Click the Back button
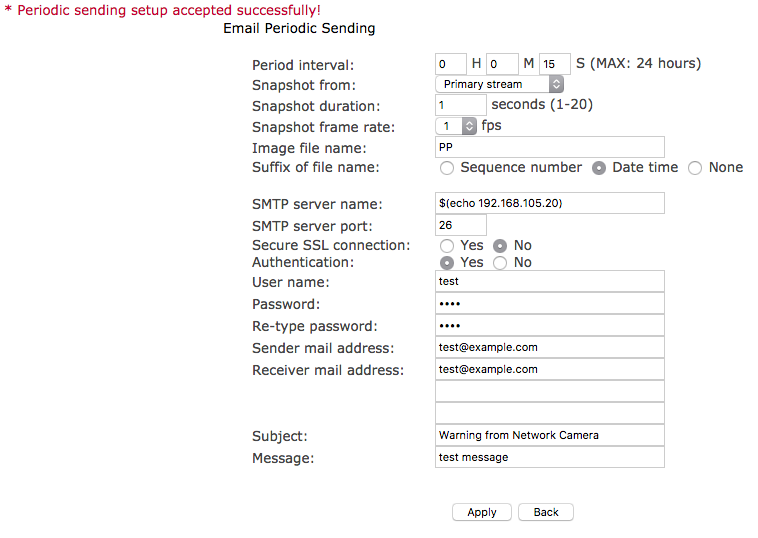 click(x=546, y=512)
